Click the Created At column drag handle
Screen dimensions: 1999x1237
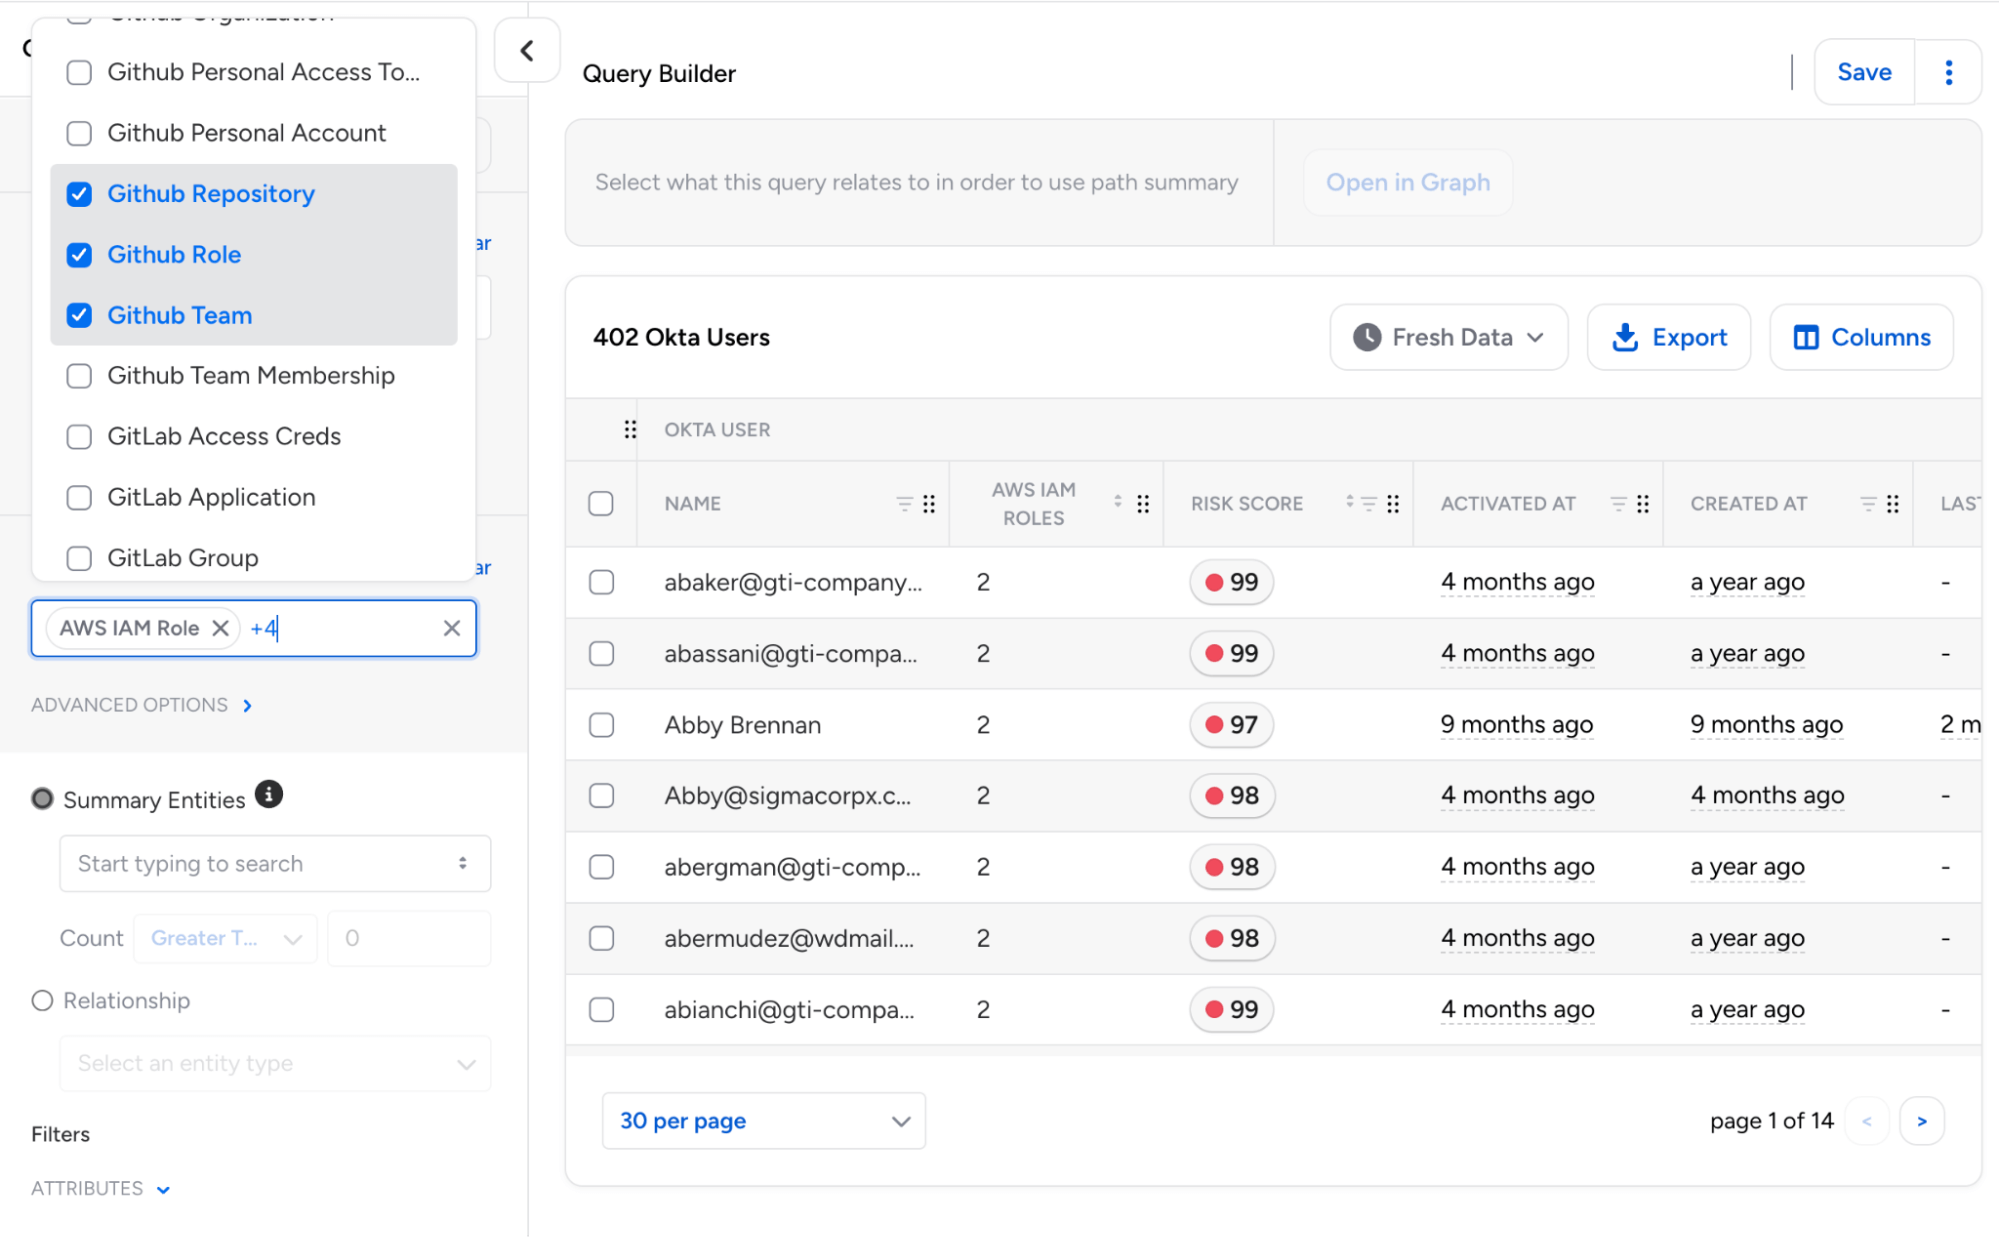[1892, 504]
